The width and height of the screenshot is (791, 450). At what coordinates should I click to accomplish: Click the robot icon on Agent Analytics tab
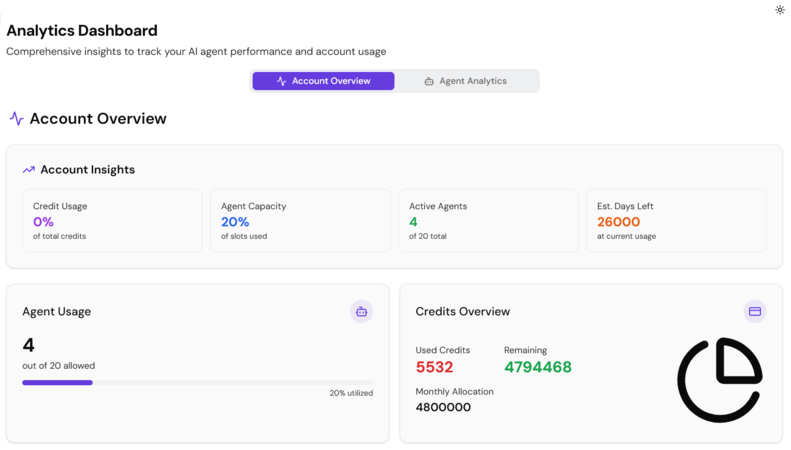429,81
